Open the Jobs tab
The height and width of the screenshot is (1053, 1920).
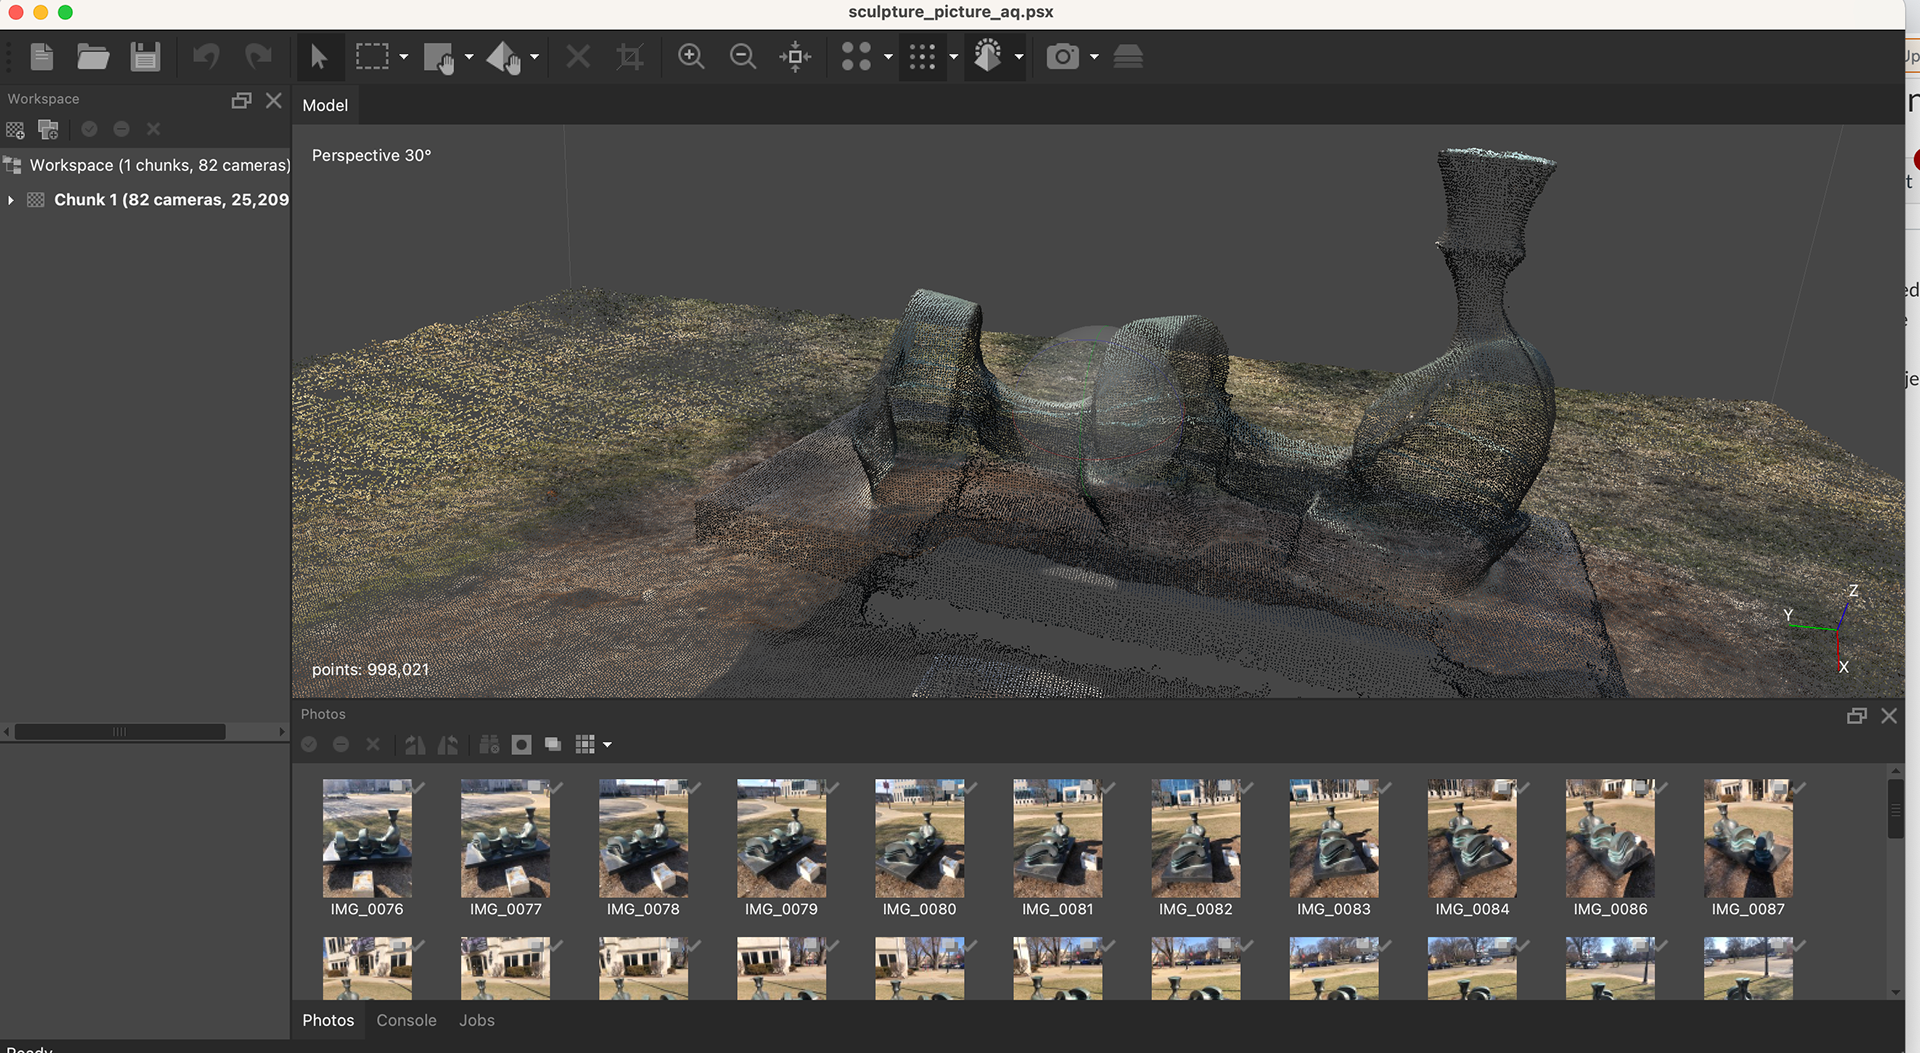(x=477, y=1020)
